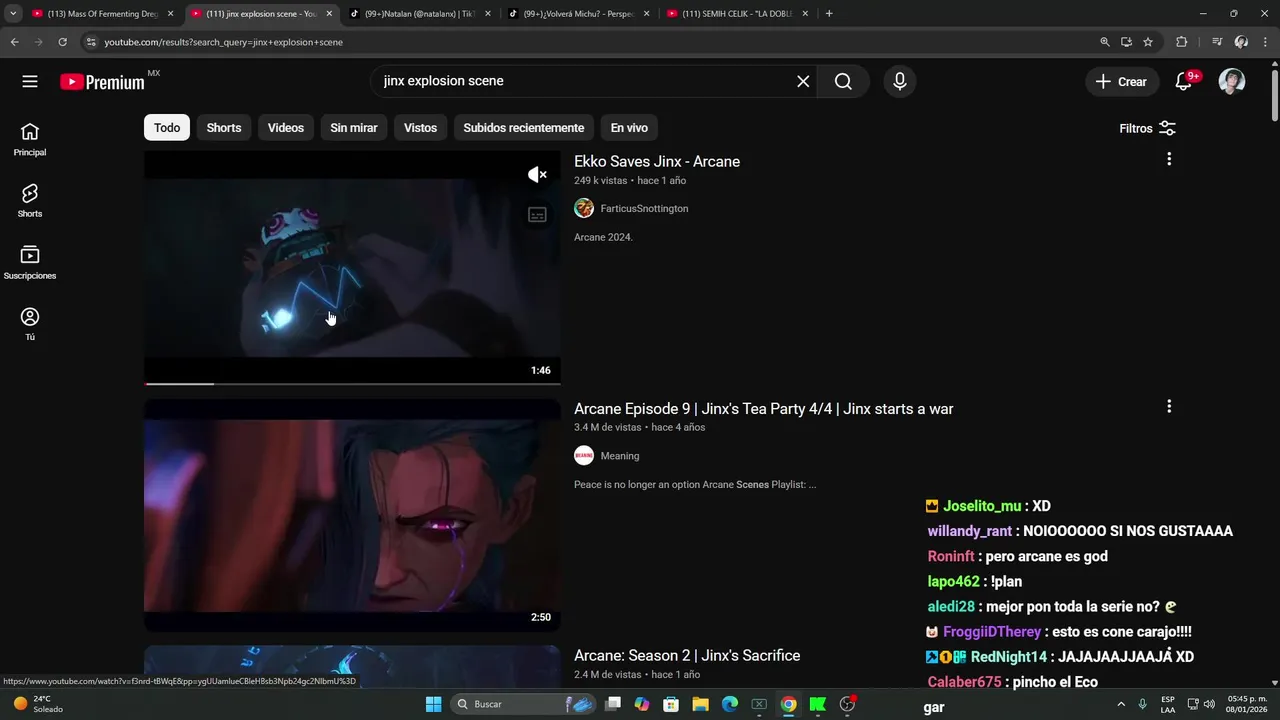Close the Mass Of Fermenting Dregs tab
The height and width of the screenshot is (720, 1280).
[170, 14]
